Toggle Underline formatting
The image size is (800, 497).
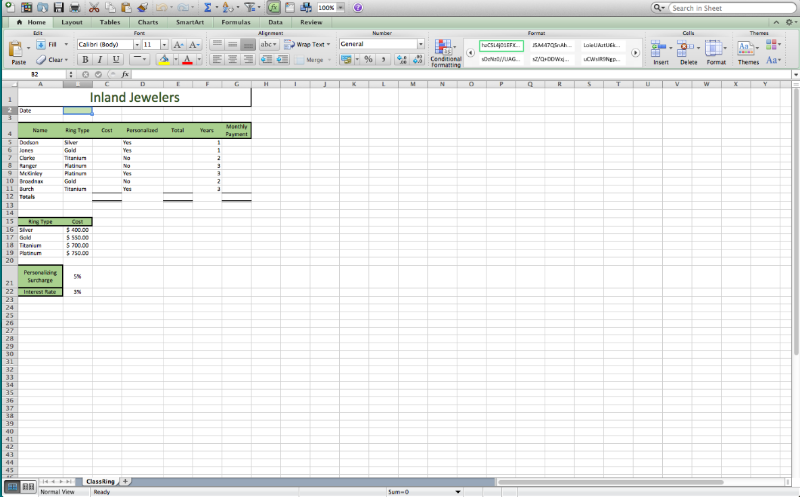click(116, 59)
